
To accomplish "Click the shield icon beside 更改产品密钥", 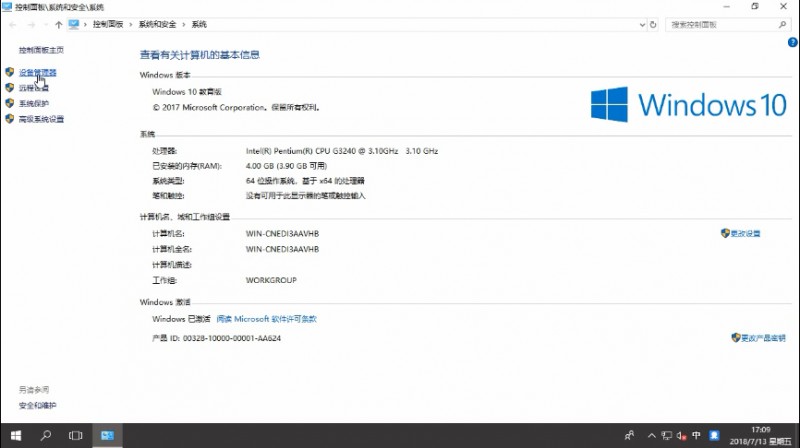I will click(x=736, y=337).
